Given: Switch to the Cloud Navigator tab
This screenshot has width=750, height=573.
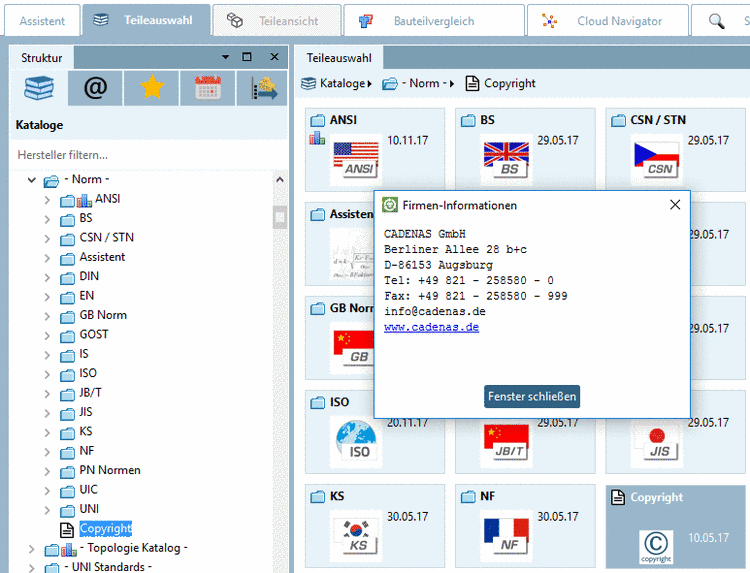Looking at the screenshot, I should point(607,21).
